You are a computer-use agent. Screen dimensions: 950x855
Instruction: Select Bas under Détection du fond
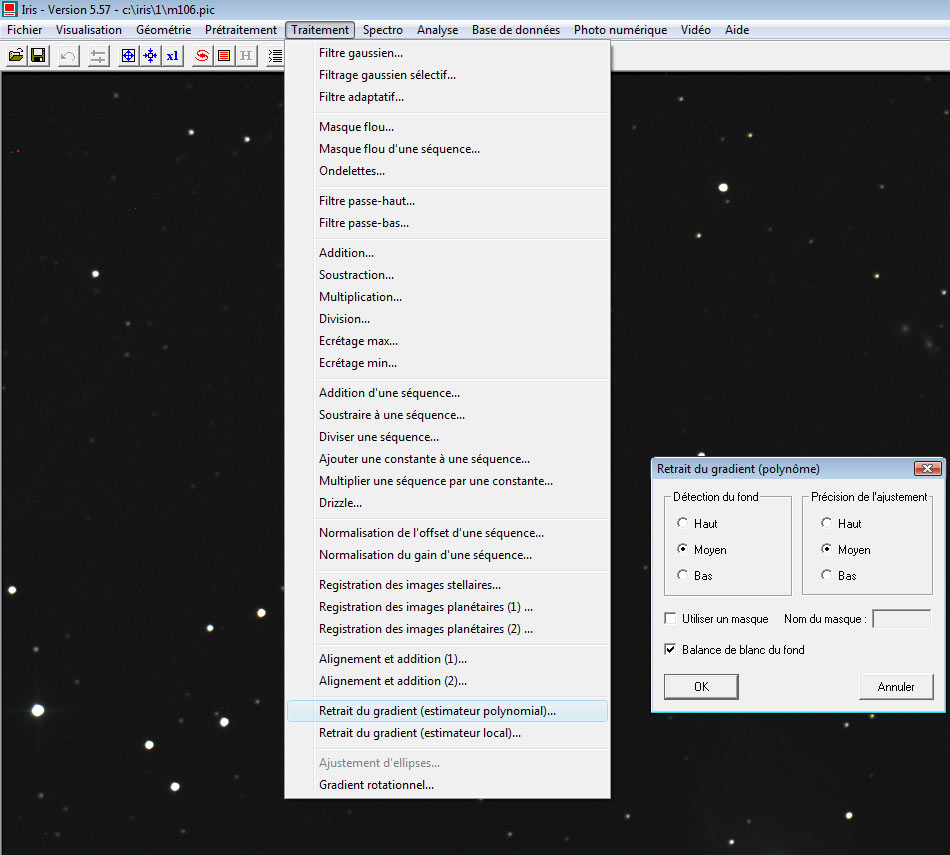[683, 575]
